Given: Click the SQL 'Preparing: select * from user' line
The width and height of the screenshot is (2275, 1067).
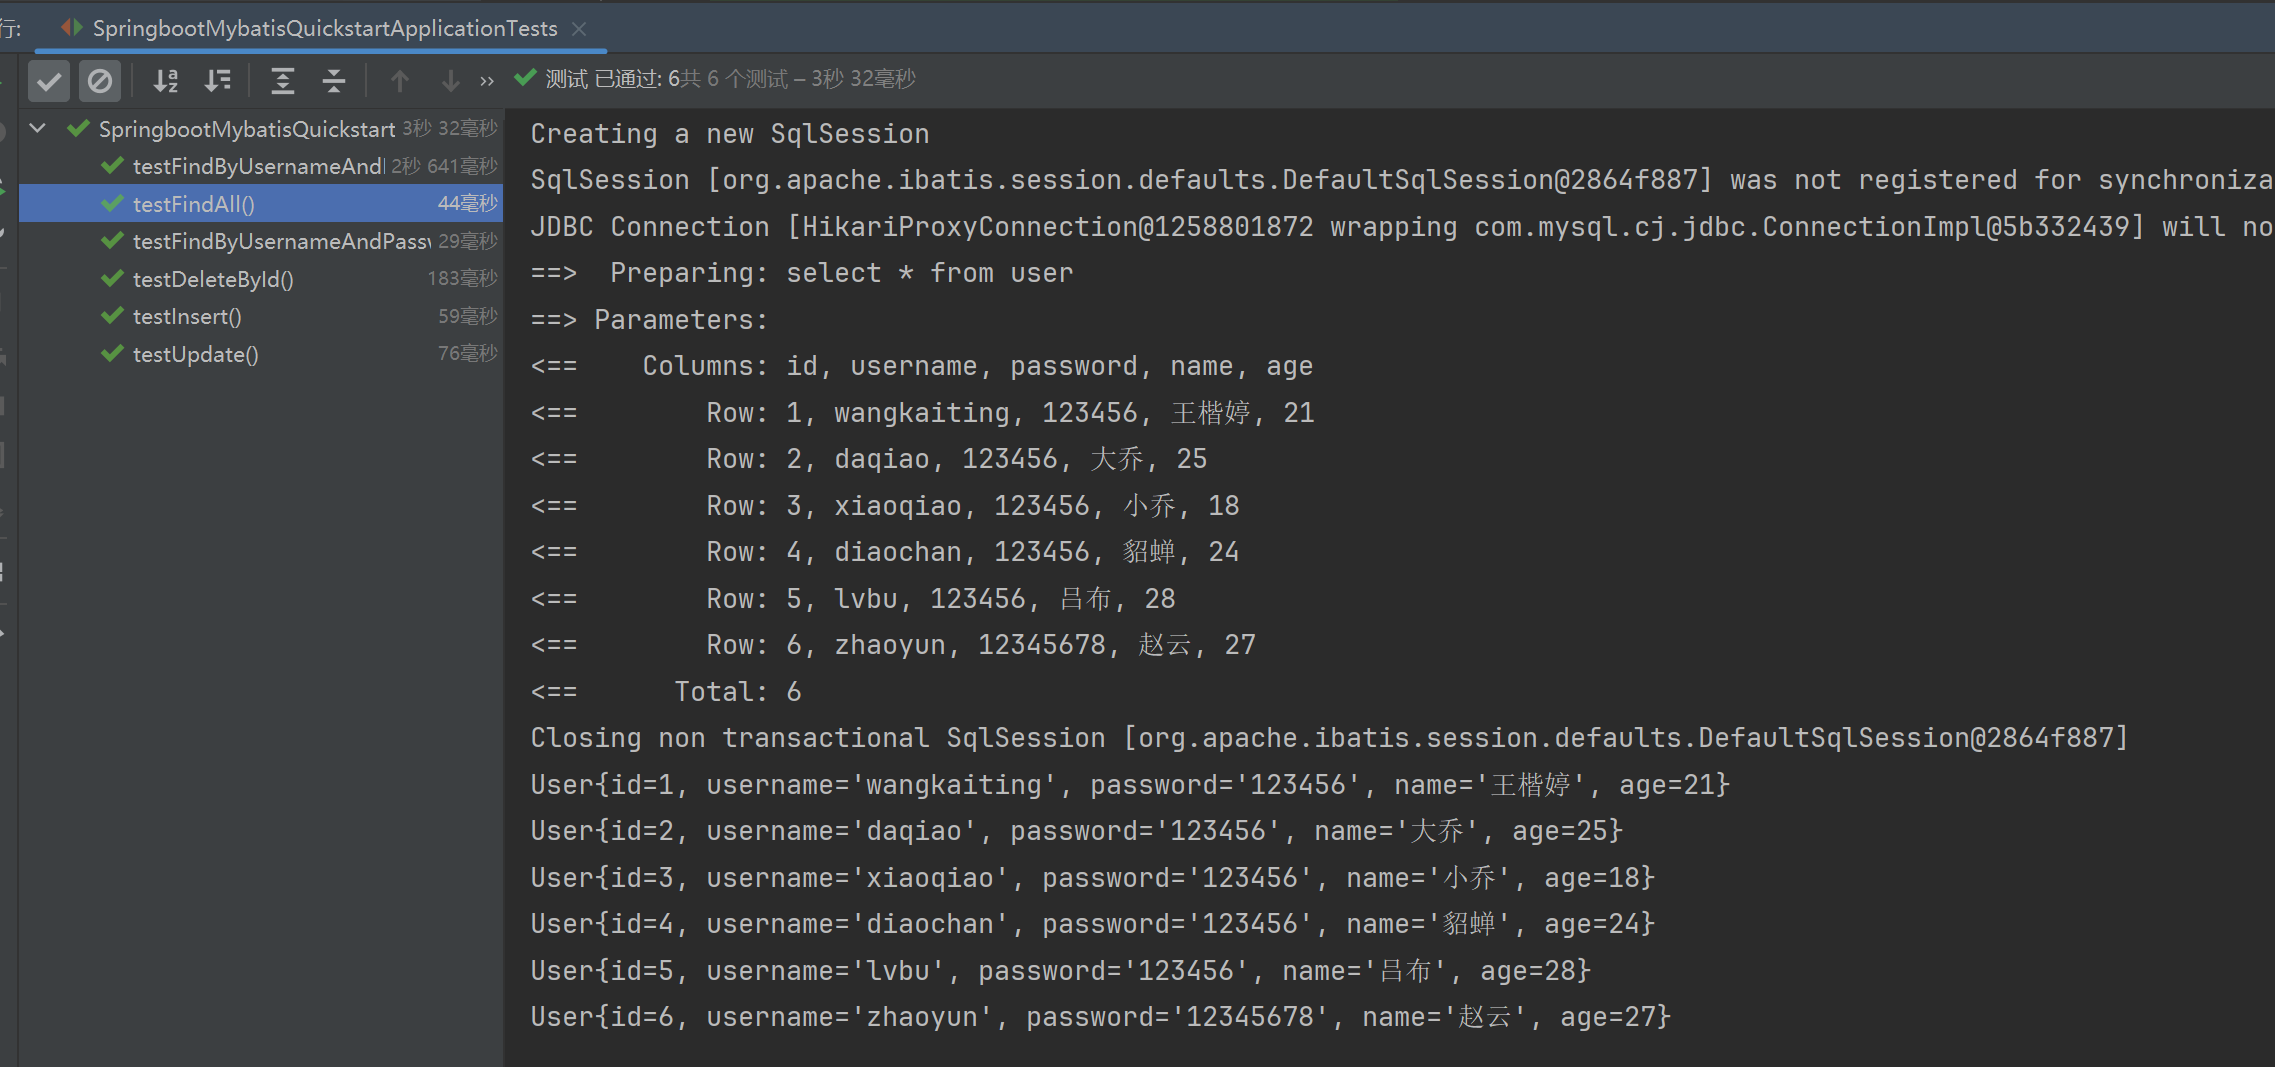Looking at the screenshot, I should click(840, 273).
